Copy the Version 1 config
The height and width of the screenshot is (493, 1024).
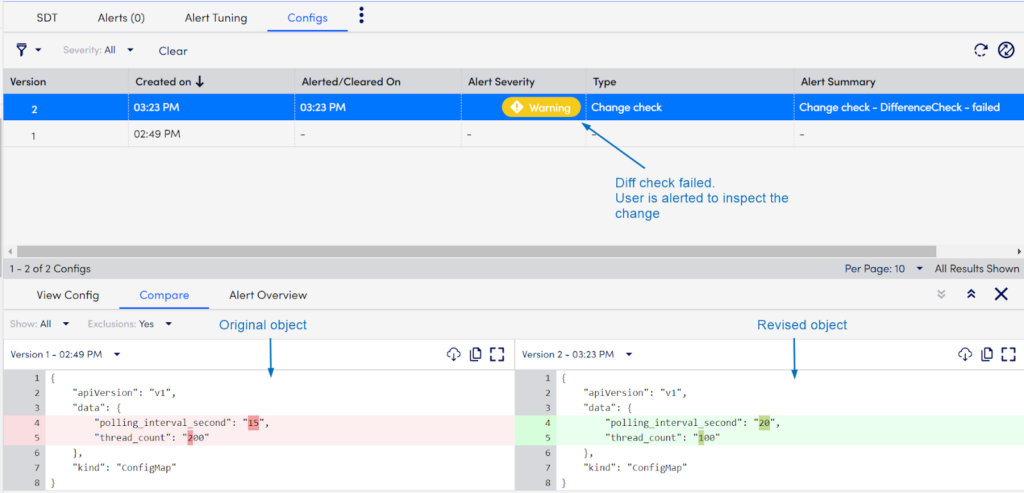(475, 354)
